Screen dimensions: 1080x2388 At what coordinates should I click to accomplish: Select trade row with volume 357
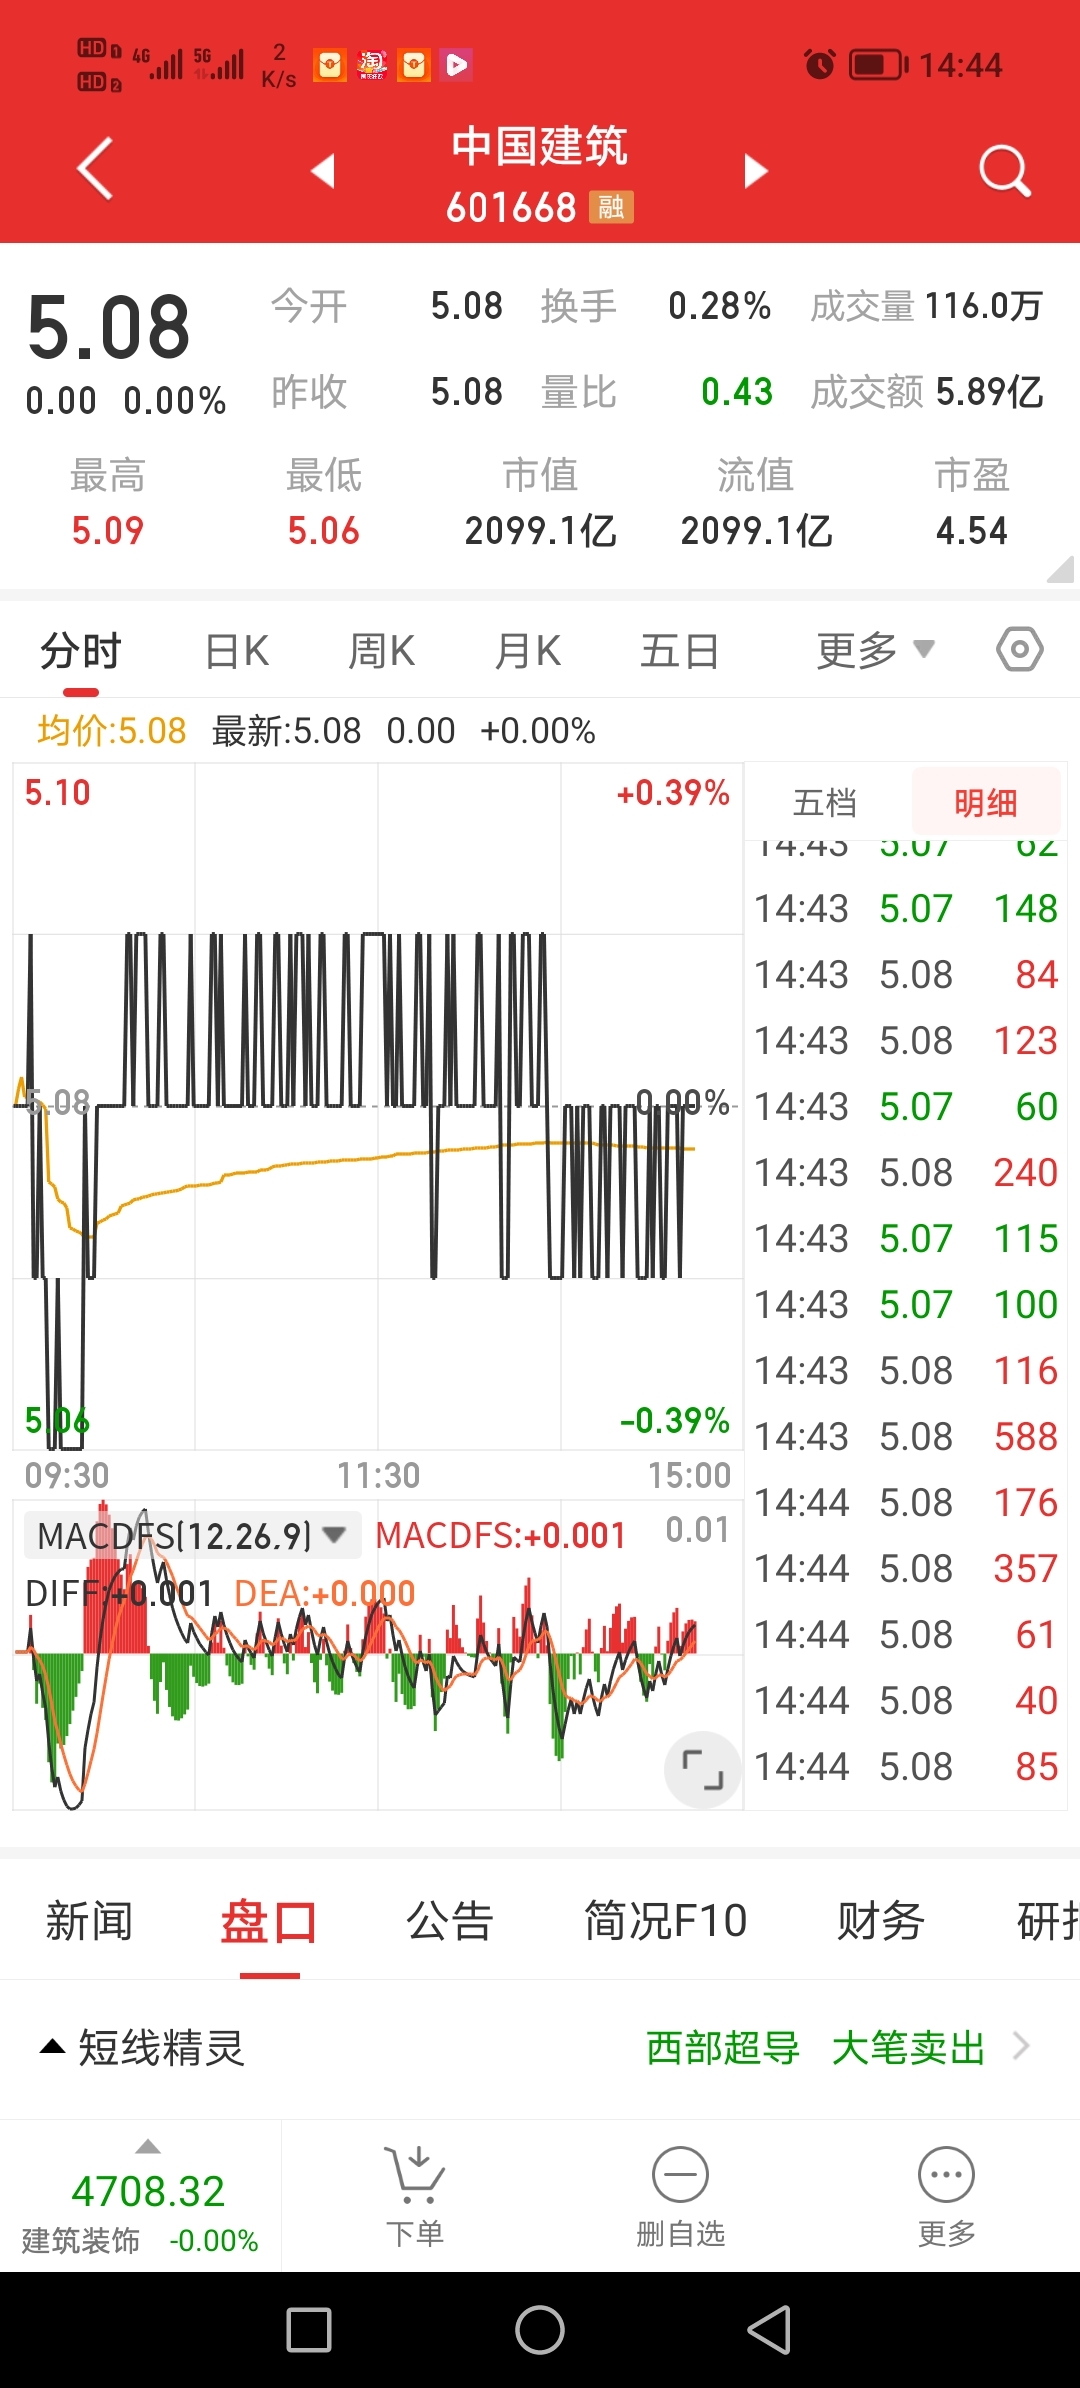point(906,1568)
